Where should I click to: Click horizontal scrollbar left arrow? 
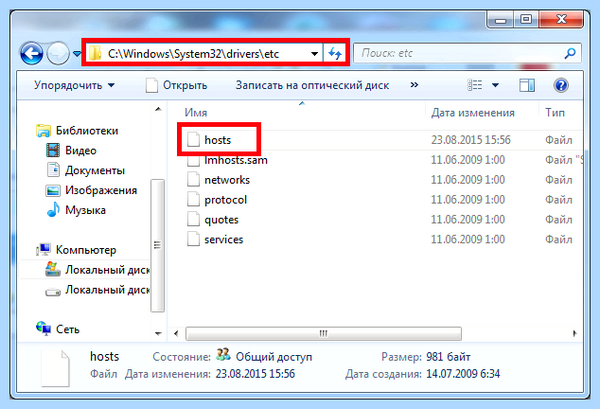176,334
